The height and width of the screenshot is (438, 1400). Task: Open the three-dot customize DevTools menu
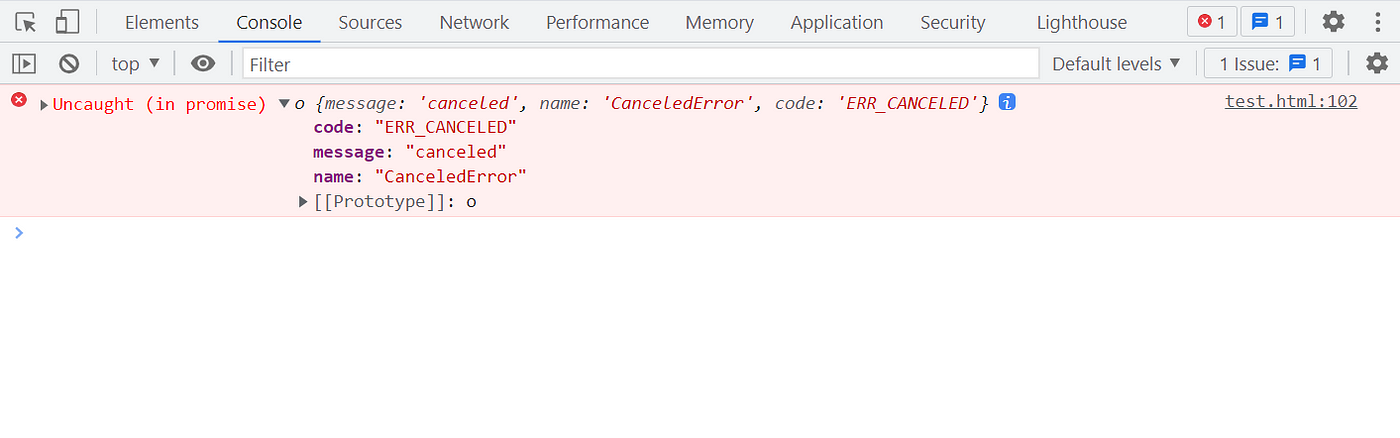[x=1378, y=22]
